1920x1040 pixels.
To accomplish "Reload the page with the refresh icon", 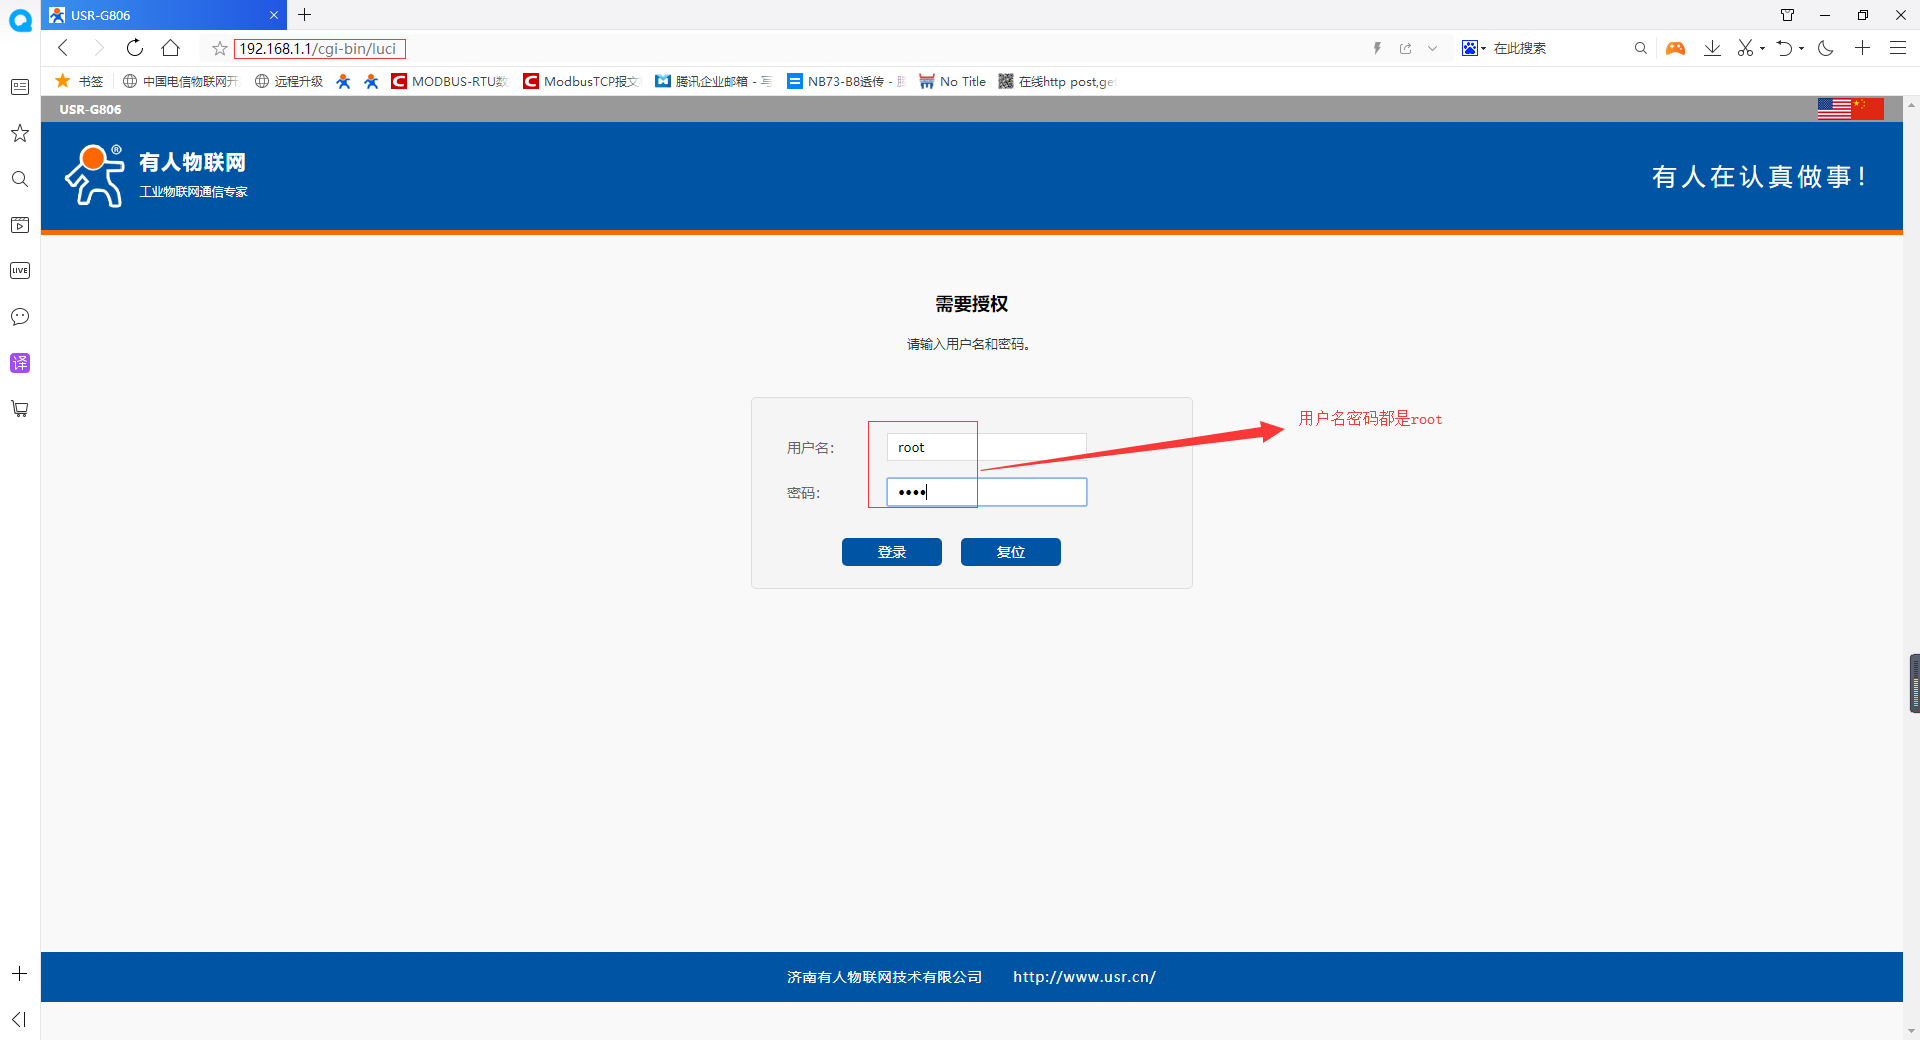I will 135,48.
